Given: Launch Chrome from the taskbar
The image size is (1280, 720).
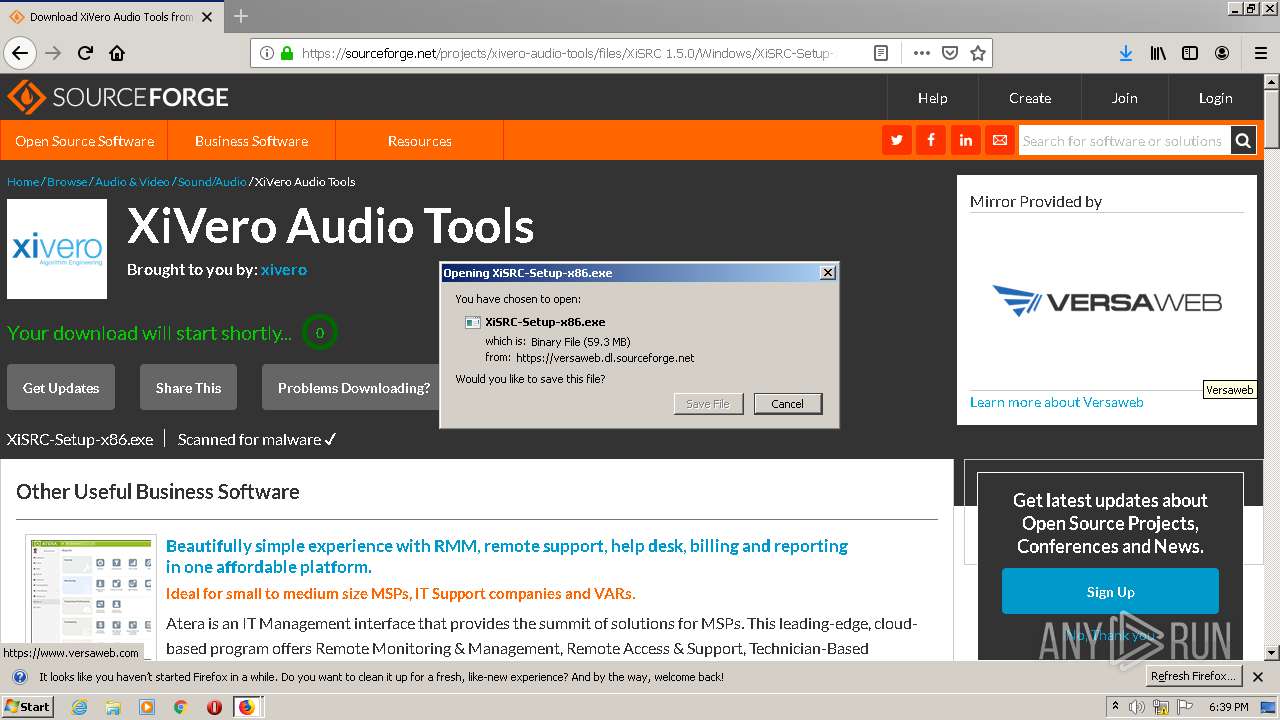Looking at the screenshot, I should pos(180,707).
